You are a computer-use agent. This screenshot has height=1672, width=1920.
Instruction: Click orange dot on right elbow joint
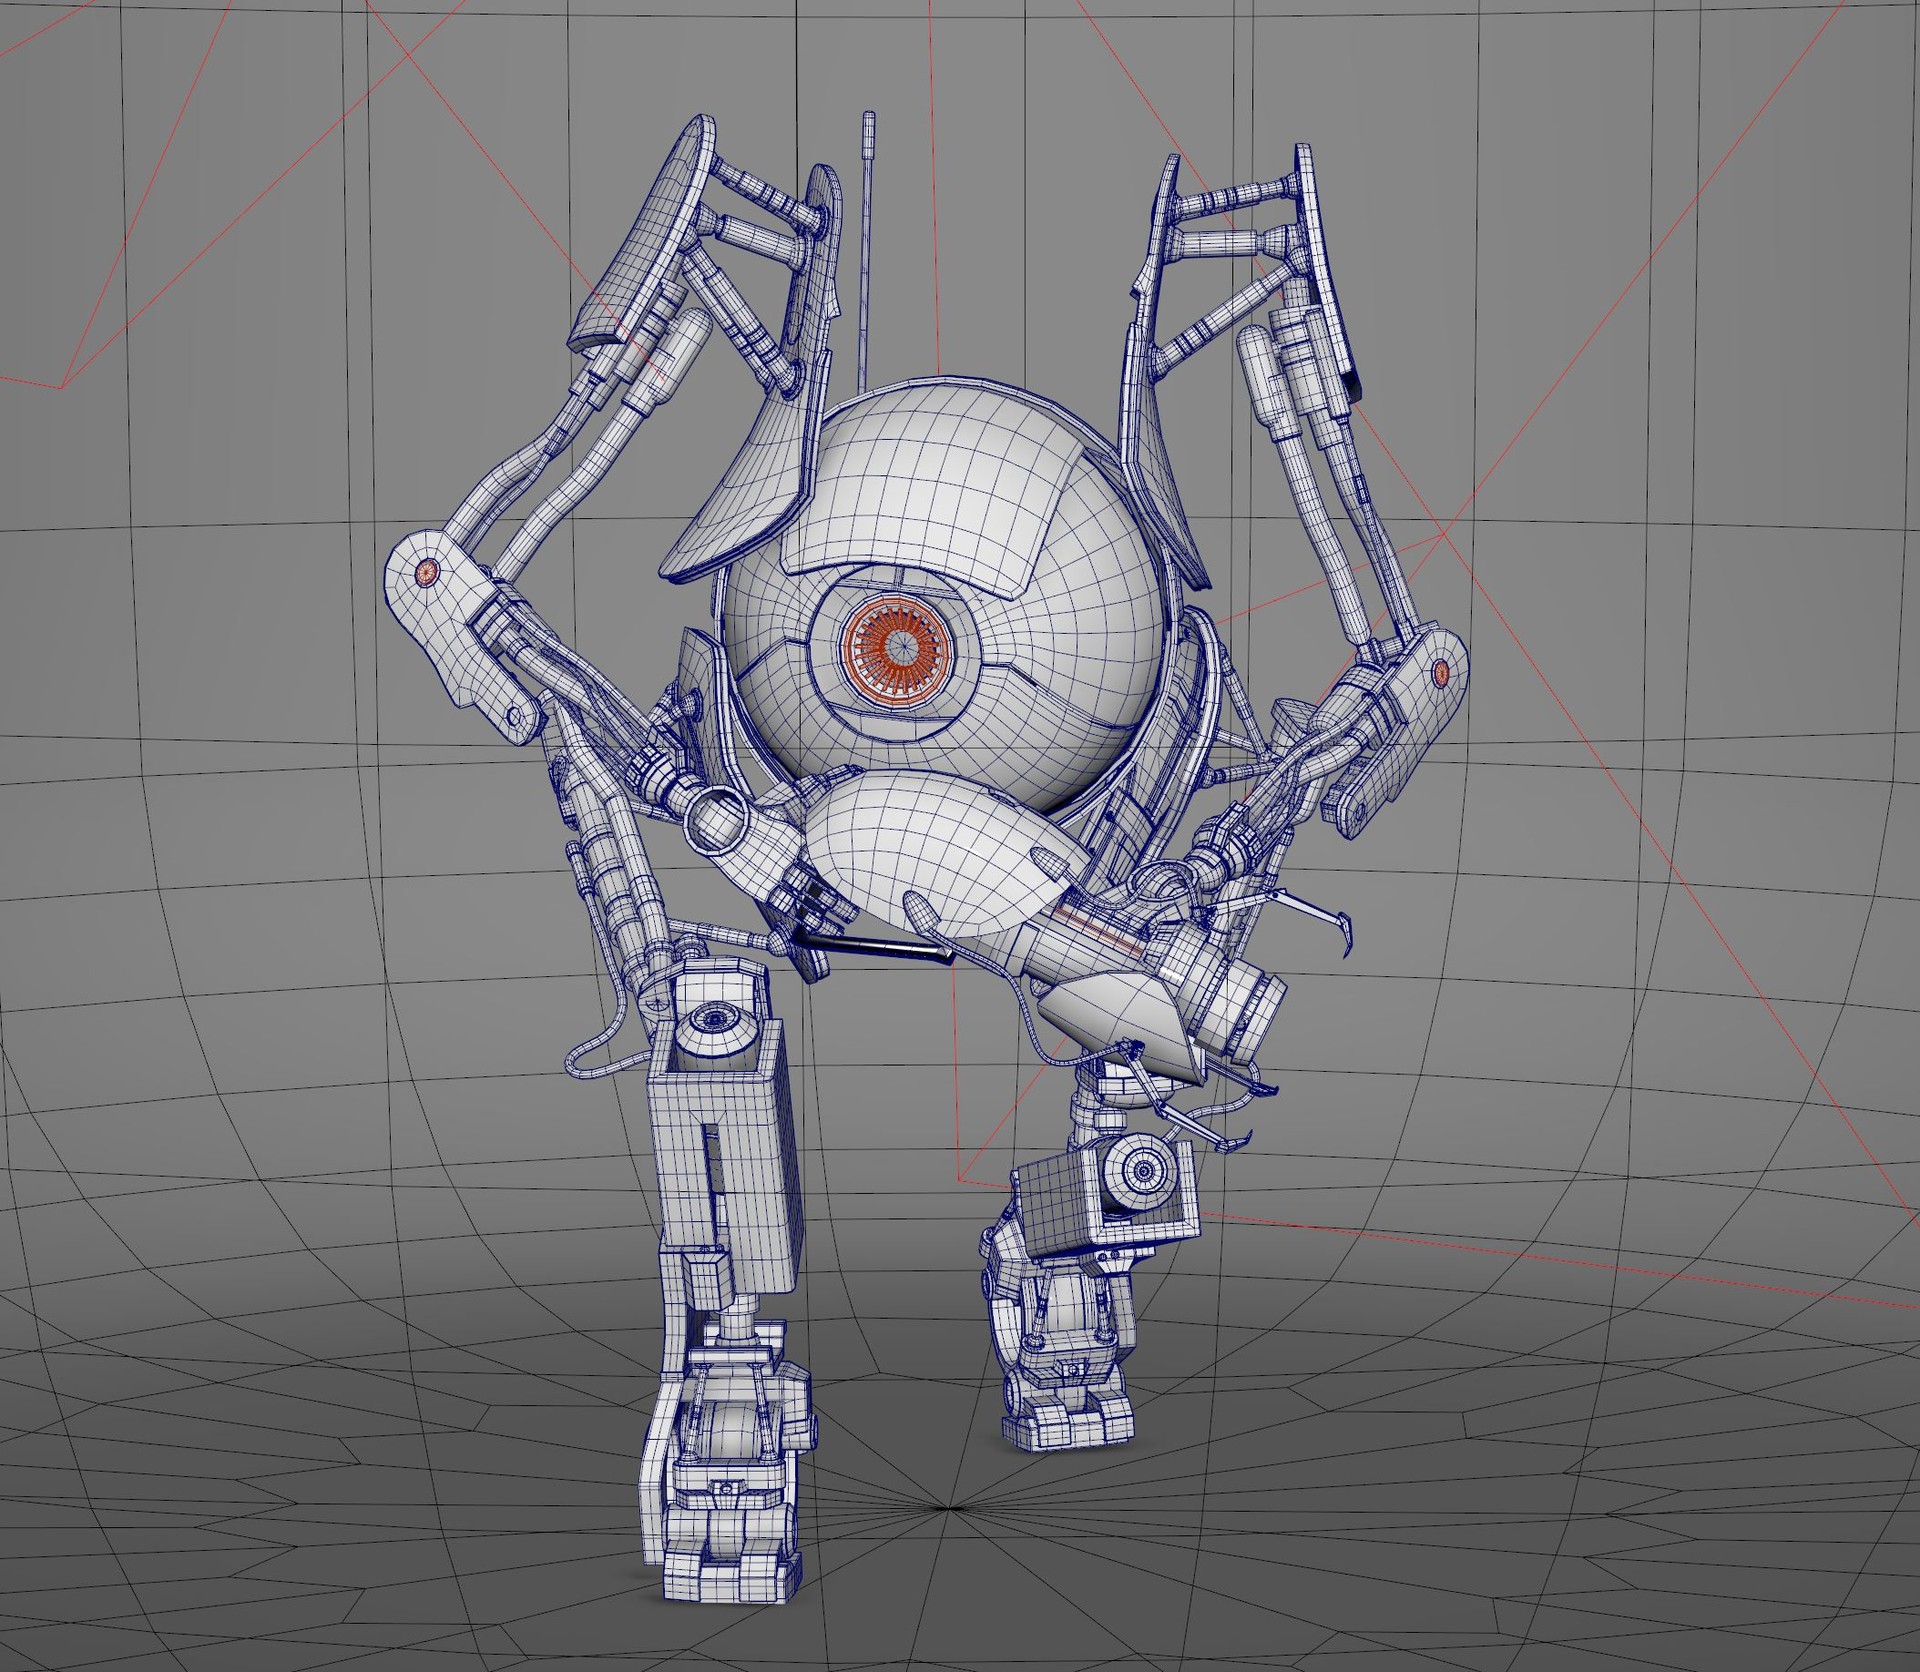point(1440,672)
